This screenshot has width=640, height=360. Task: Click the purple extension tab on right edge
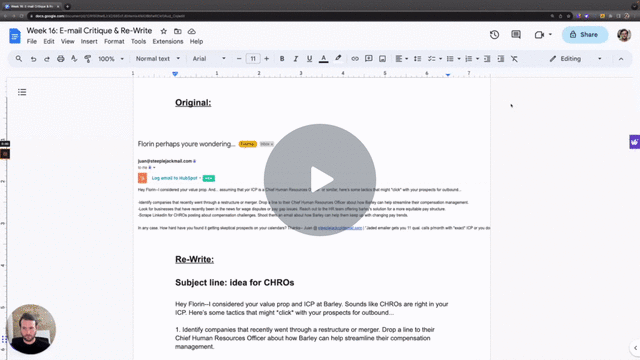(x=635, y=142)
